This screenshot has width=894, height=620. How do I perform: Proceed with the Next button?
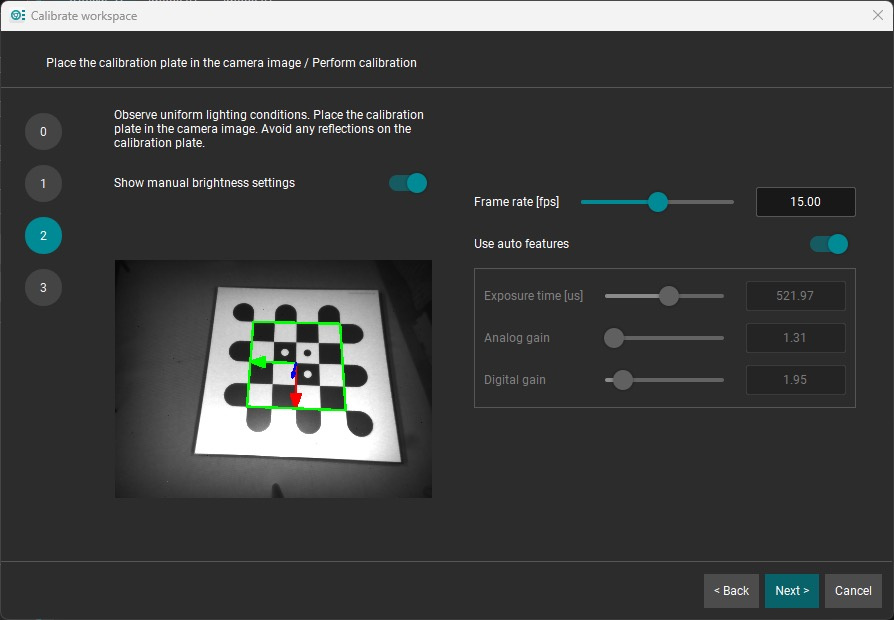pos(792,591)
